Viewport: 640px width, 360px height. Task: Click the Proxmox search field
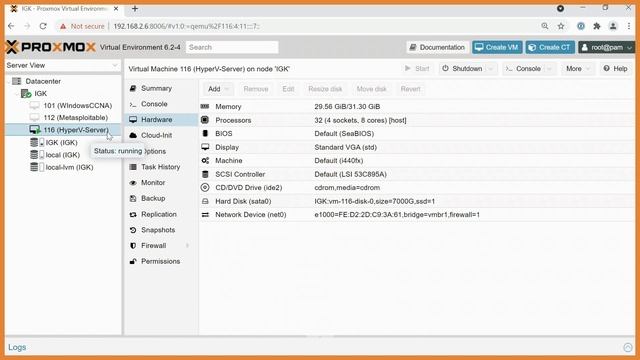[232, 47]
